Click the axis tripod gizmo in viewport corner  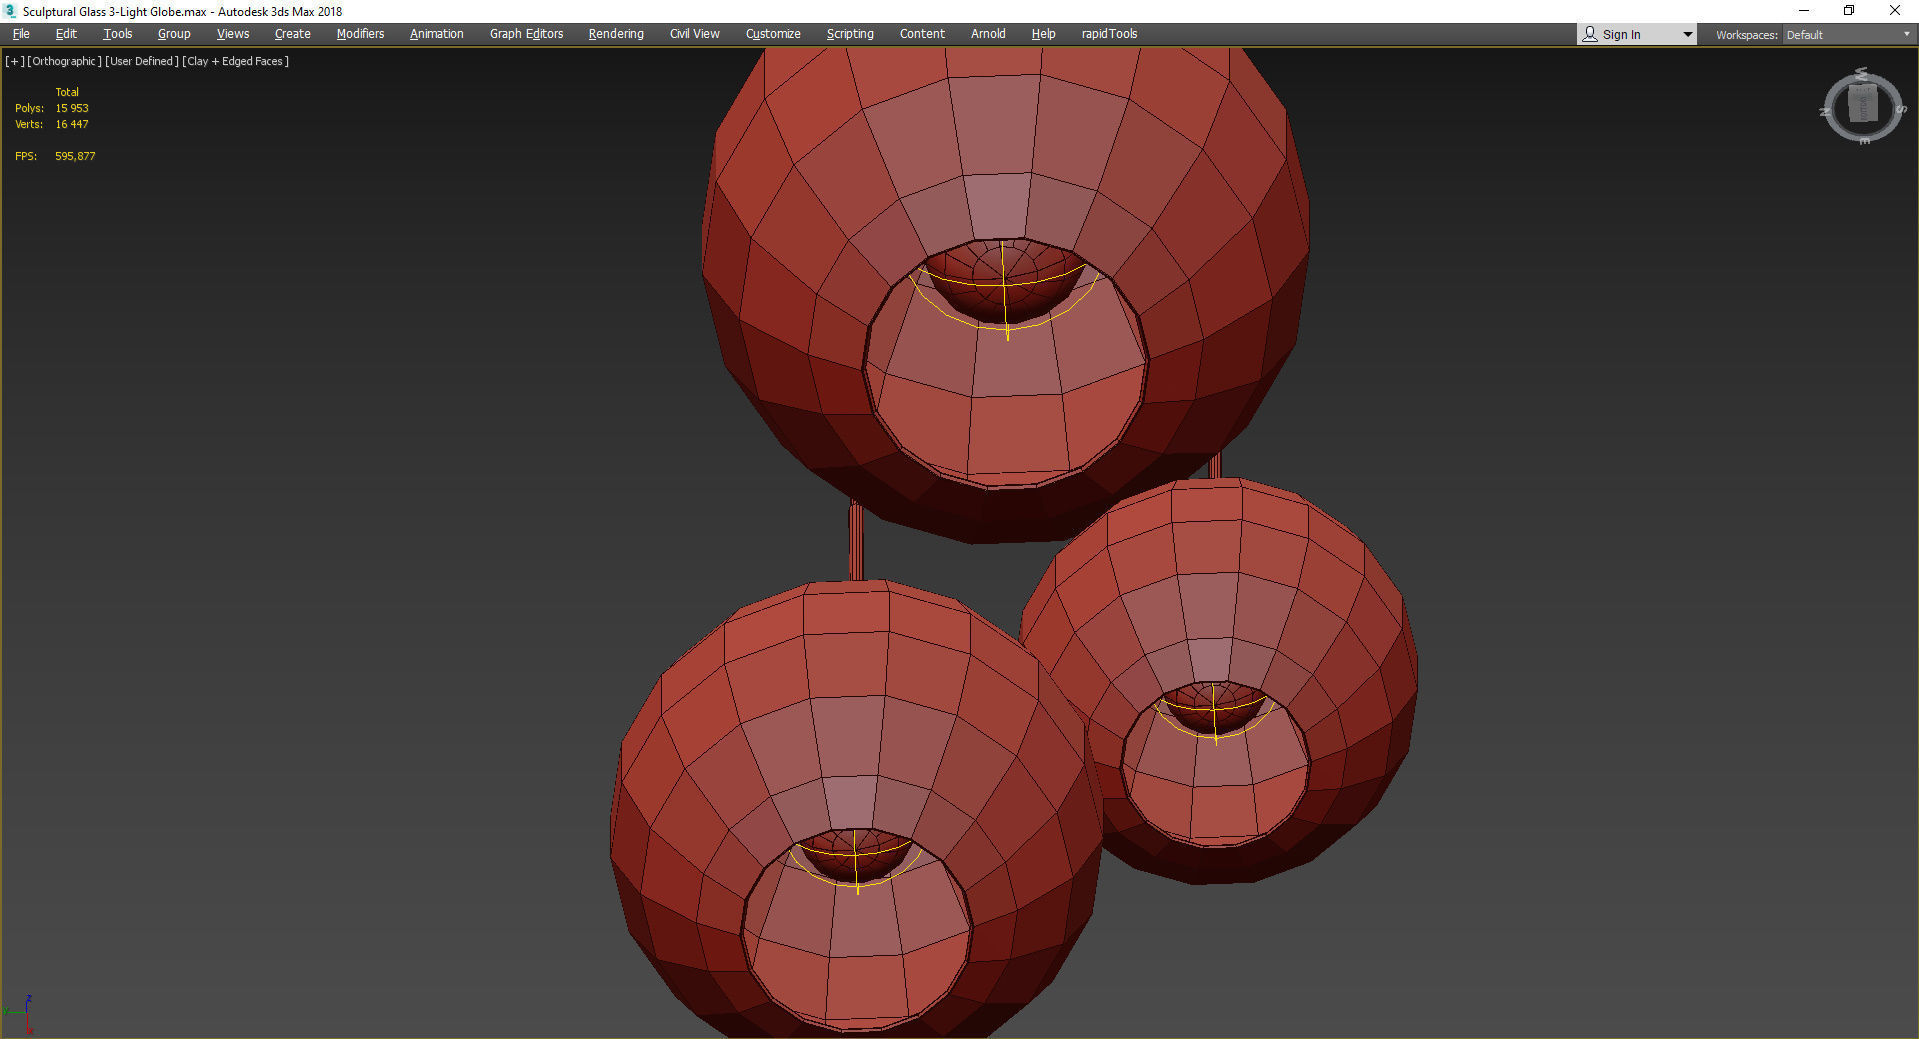point(18,1014)
